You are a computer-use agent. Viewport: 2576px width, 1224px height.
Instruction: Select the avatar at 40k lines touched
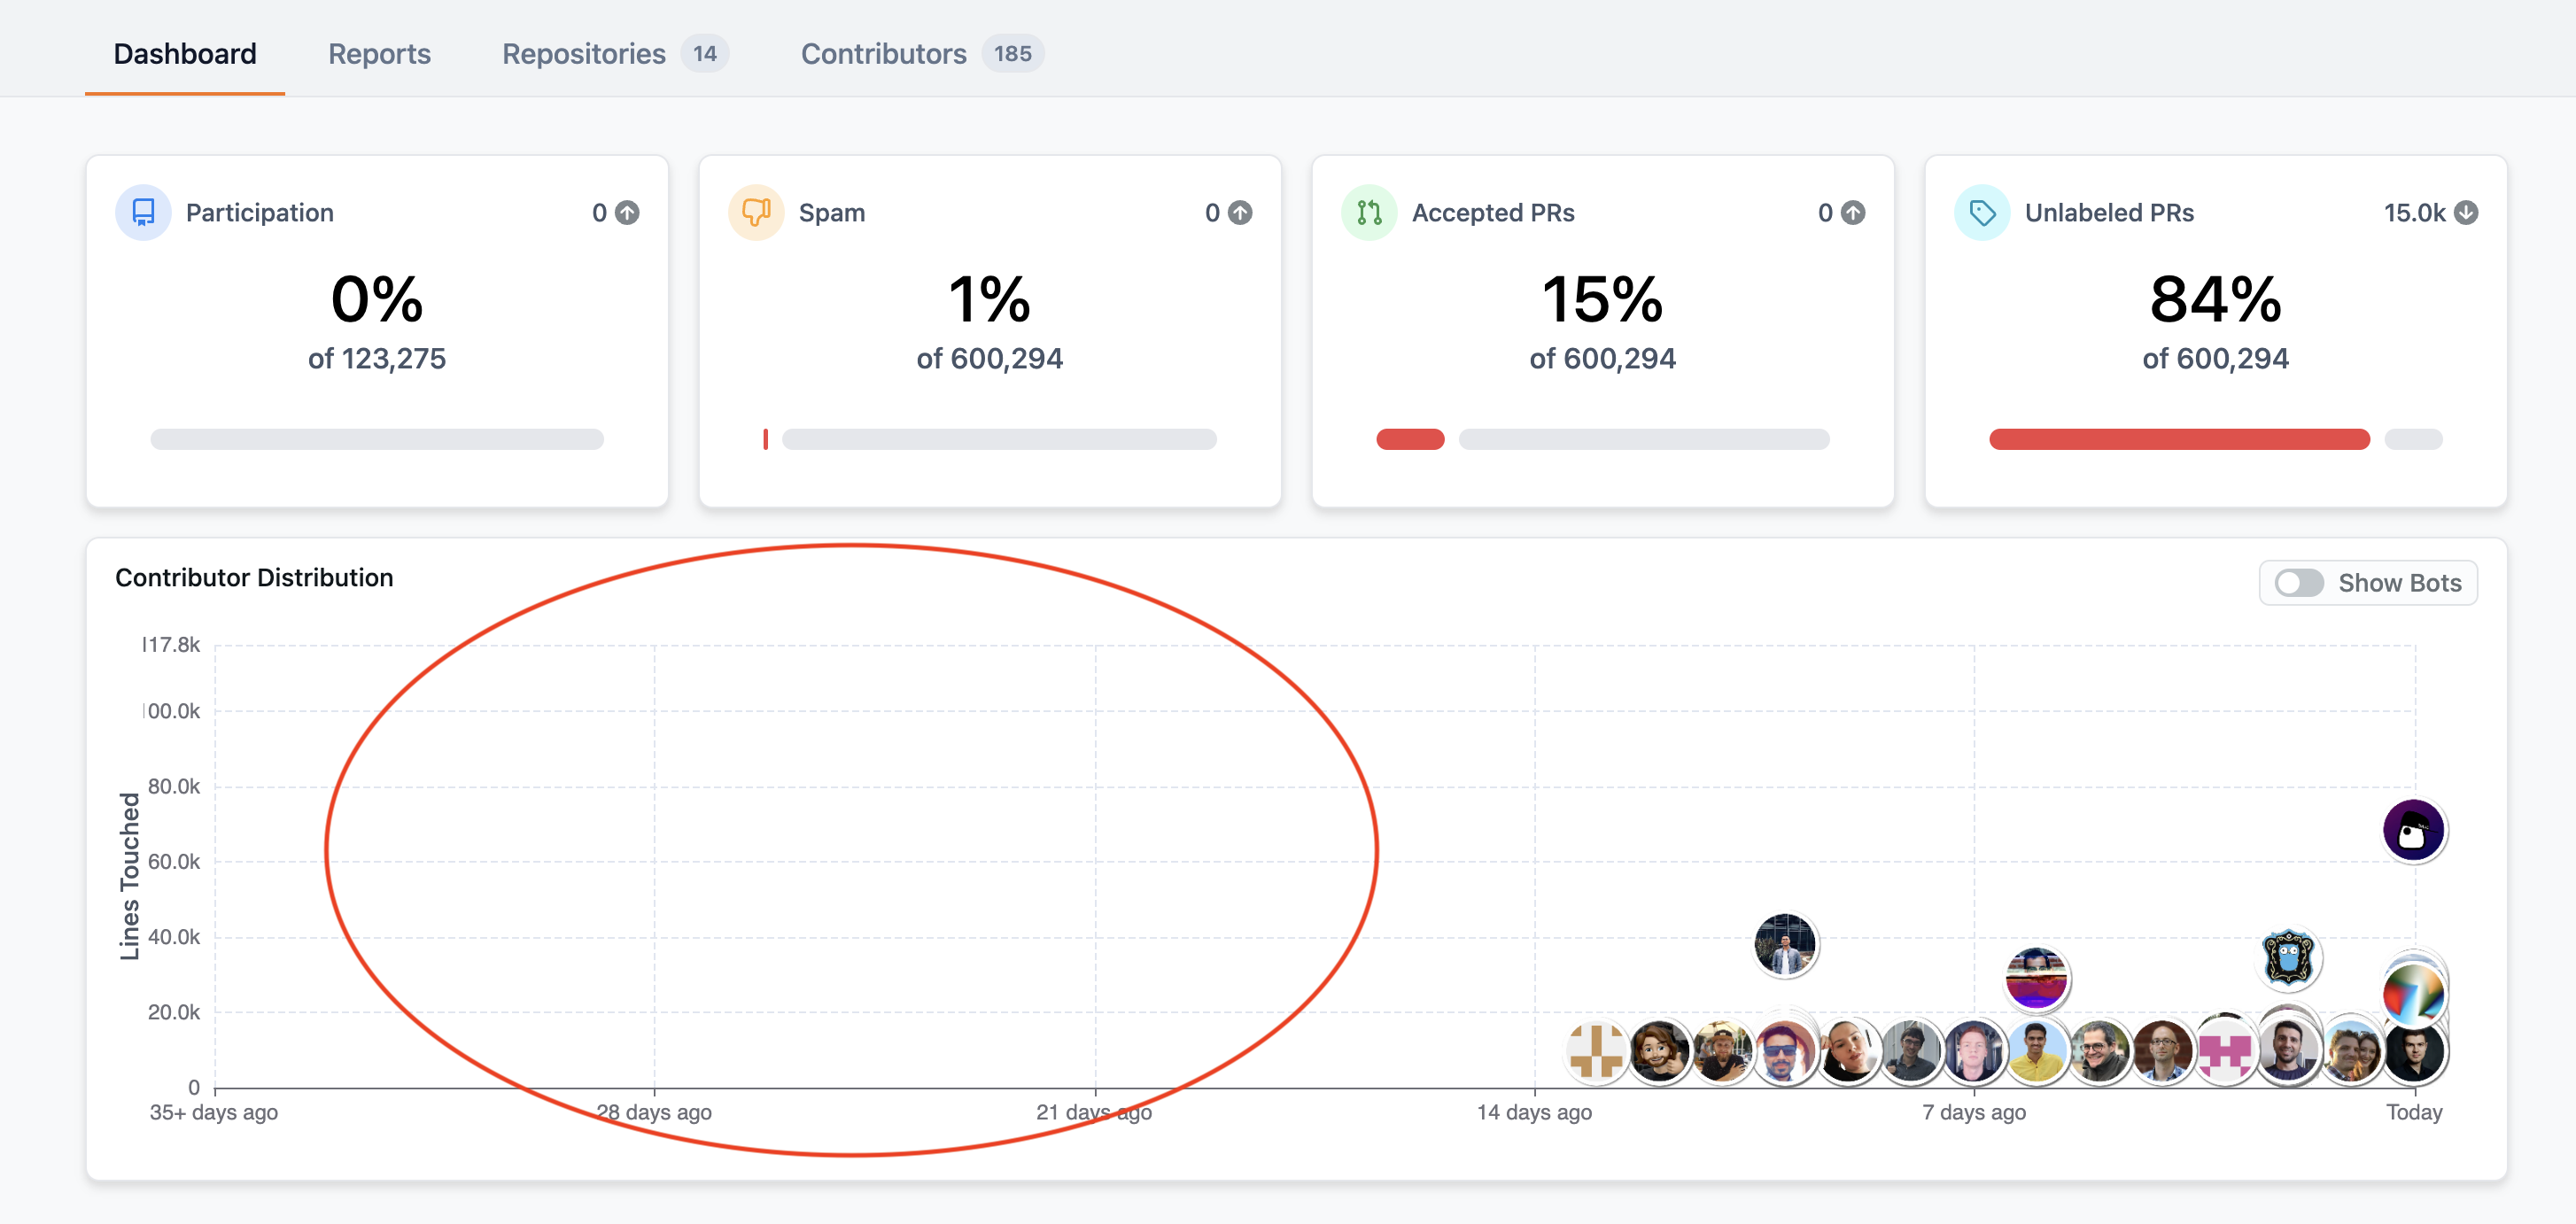(x=1785, y=944)
